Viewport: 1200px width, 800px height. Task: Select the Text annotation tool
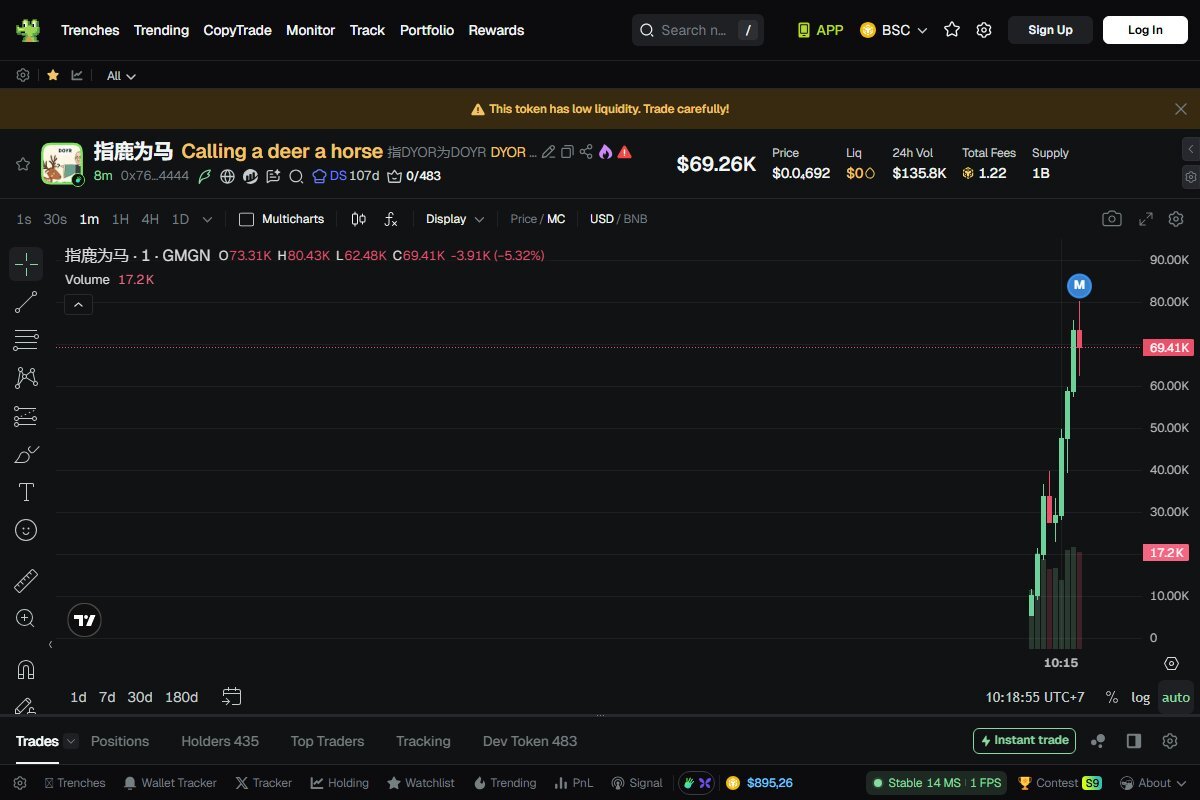pos(26,492)
